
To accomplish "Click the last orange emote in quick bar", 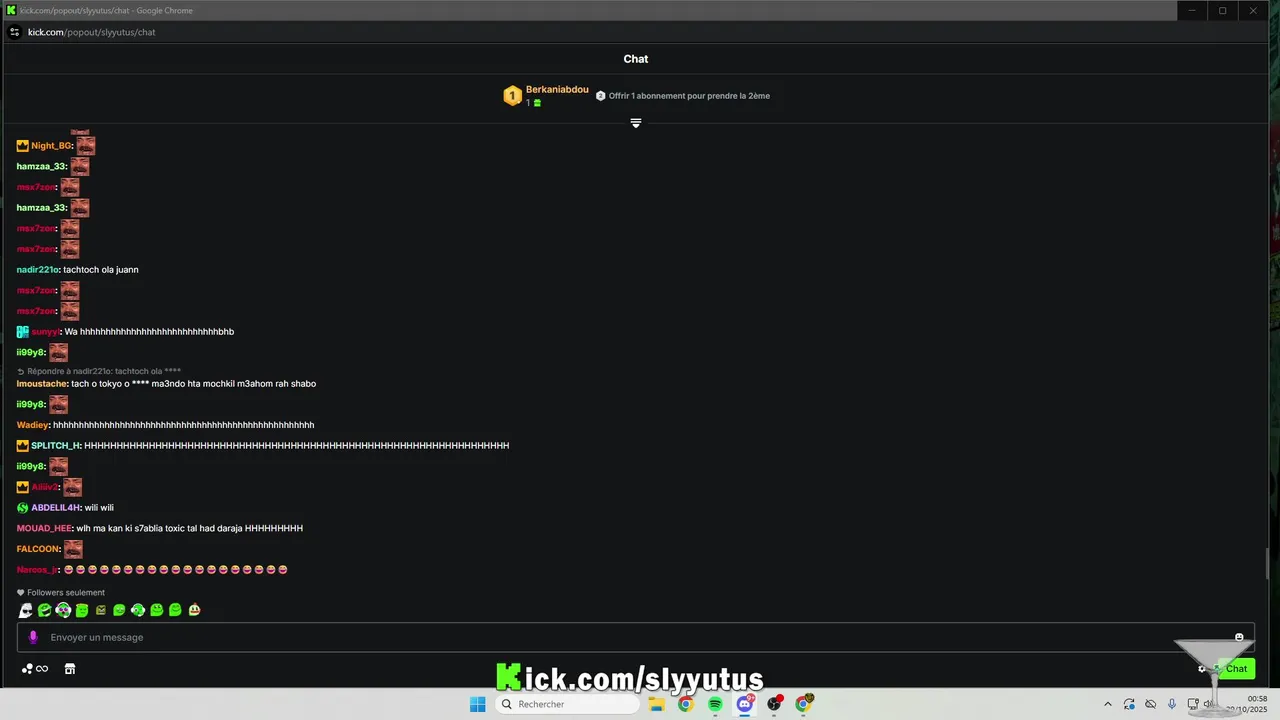I will (x=194, y=610).
